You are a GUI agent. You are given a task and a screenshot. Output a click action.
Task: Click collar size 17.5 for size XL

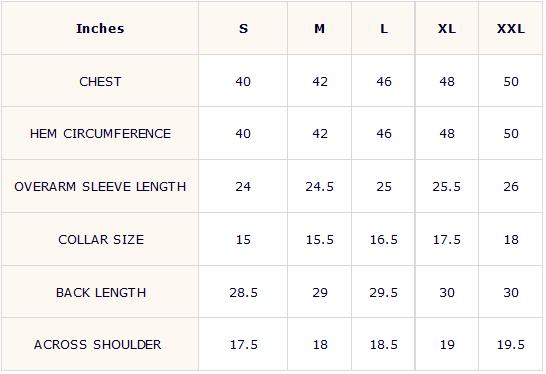tap(447, 240)
